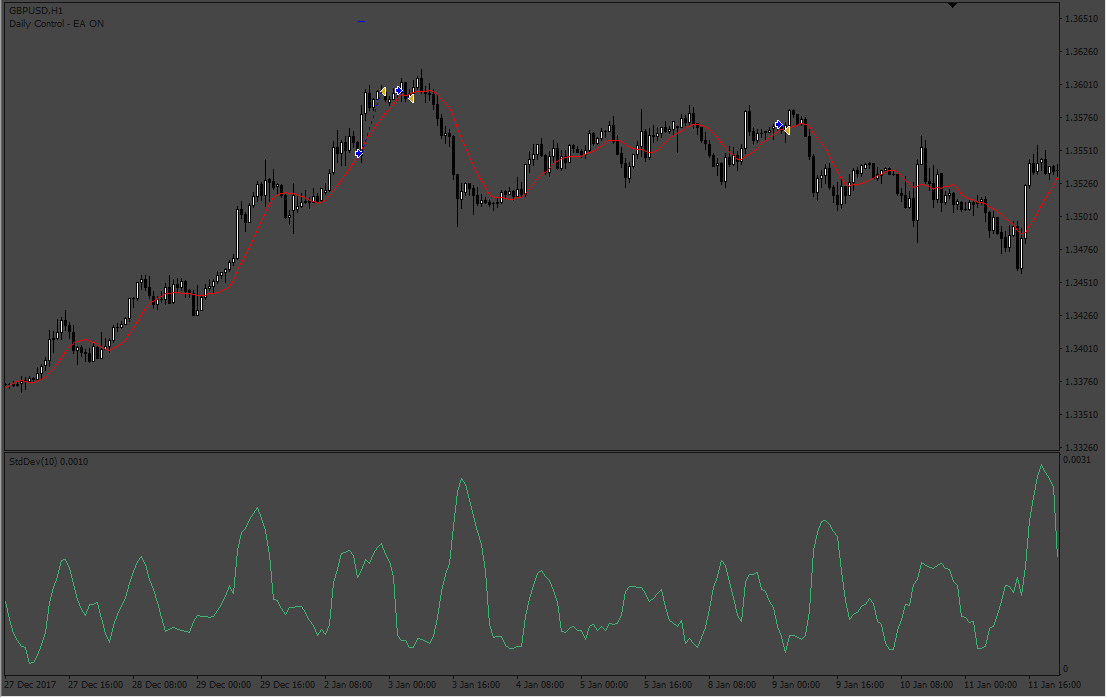
Task: Click the 29 Dec 16:00 time label
Action: point(287,685)
